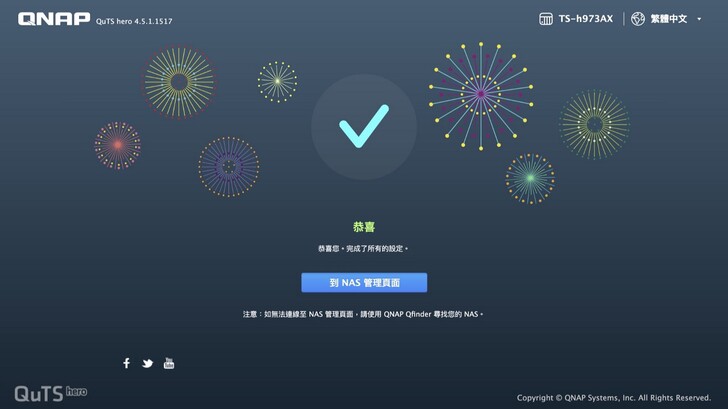Click the copyright QNAP Systems text
Image resolution: width=728 pixels, height=409 pixels.
[x=614, y=398]
